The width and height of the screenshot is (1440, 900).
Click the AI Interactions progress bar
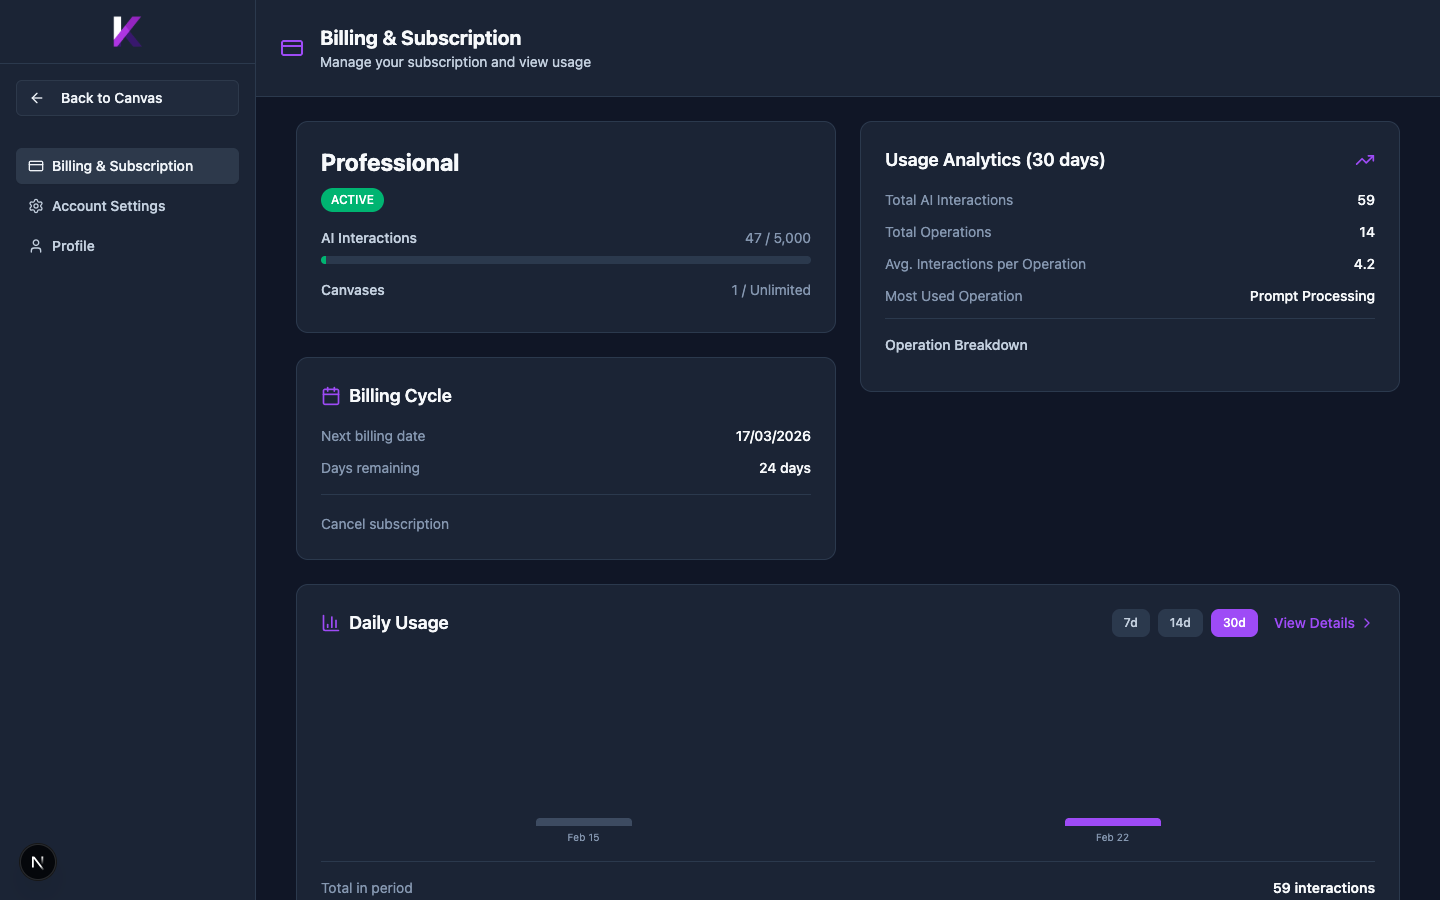pyautogui.click(x=566, y=260)
